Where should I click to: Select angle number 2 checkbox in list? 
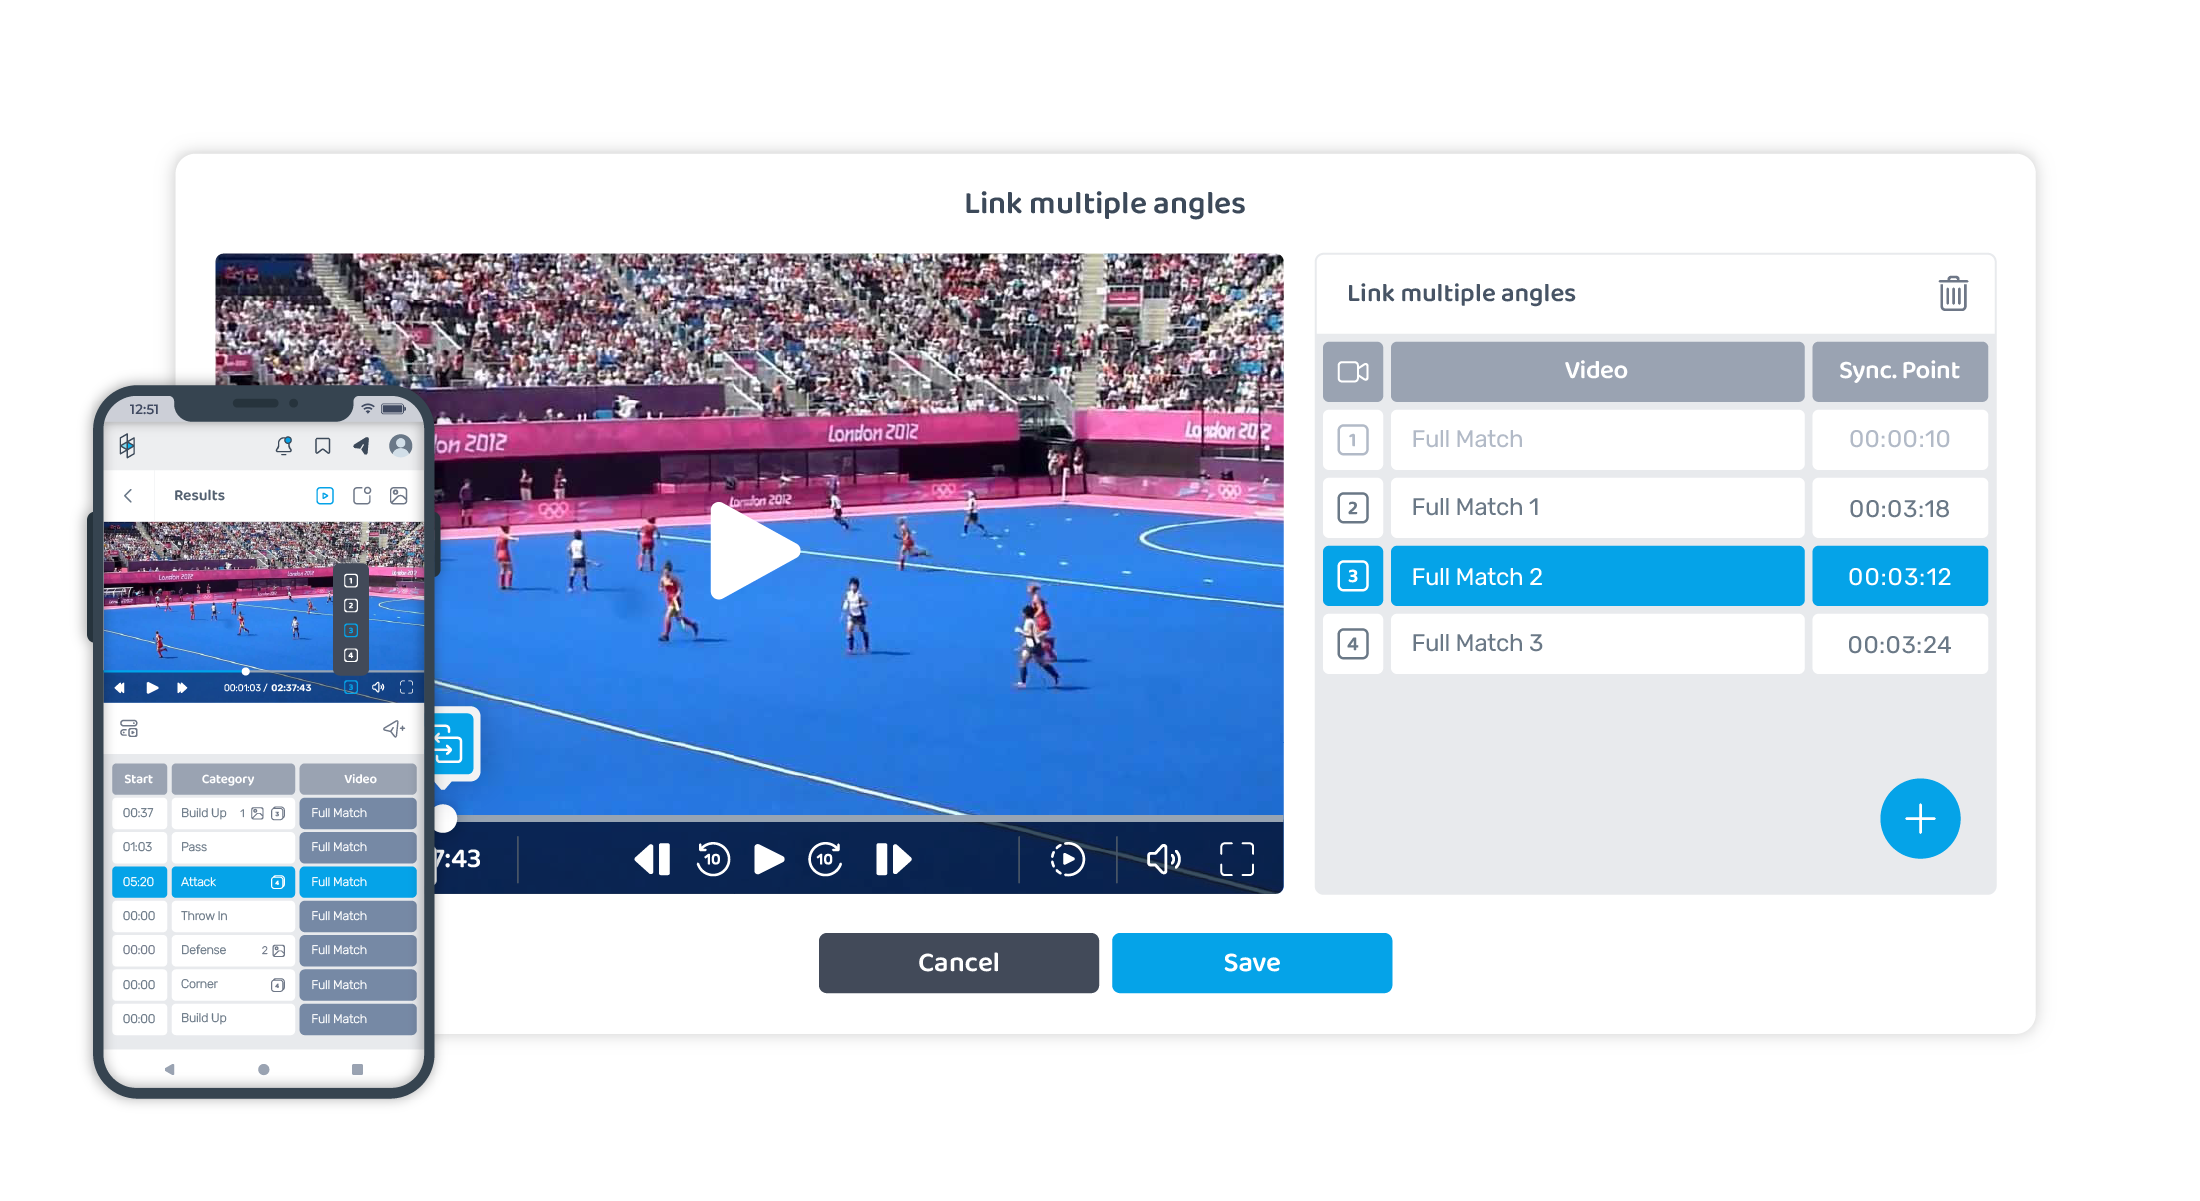pos(1352,508)
